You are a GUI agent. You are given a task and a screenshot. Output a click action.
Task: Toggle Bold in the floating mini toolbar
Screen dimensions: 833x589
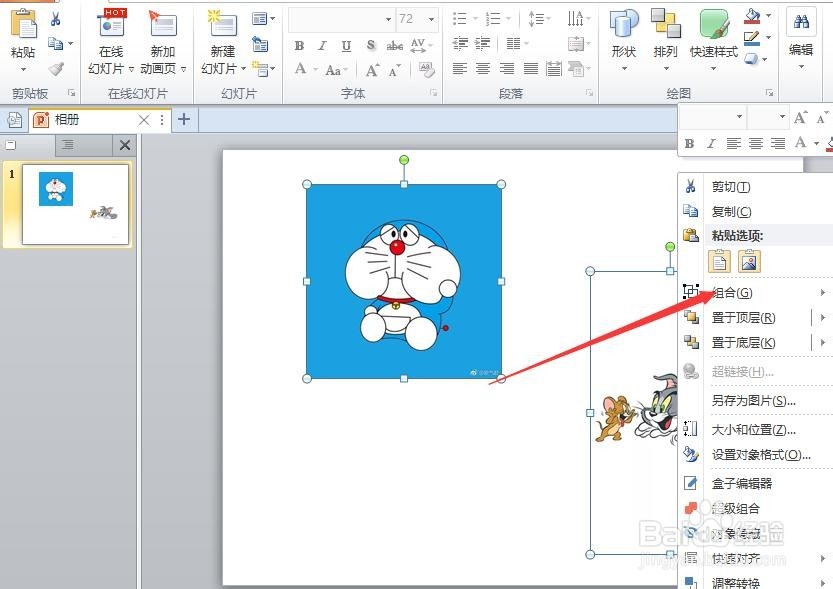690,143
